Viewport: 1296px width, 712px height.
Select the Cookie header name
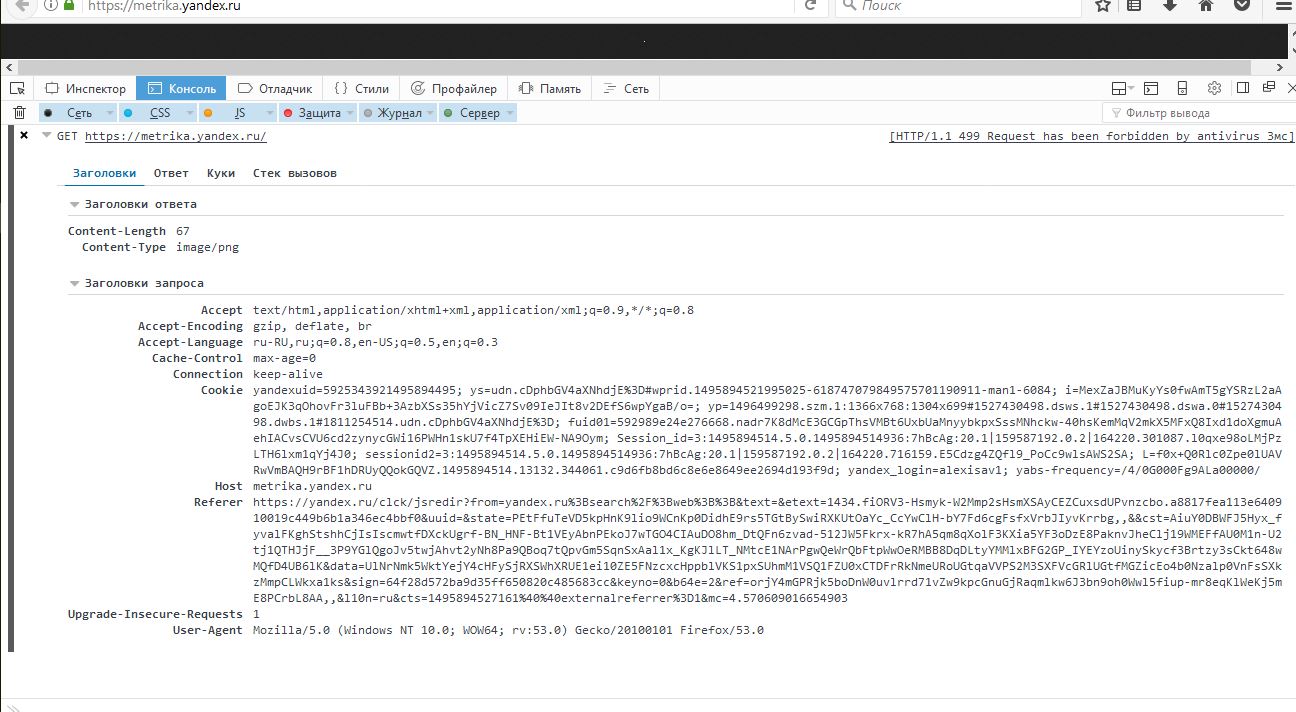coord(222,390)
